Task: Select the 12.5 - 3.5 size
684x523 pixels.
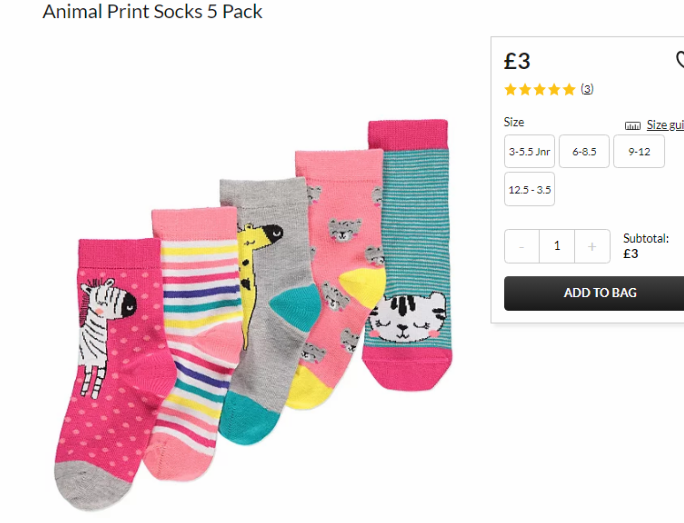Action: point(529,189)
